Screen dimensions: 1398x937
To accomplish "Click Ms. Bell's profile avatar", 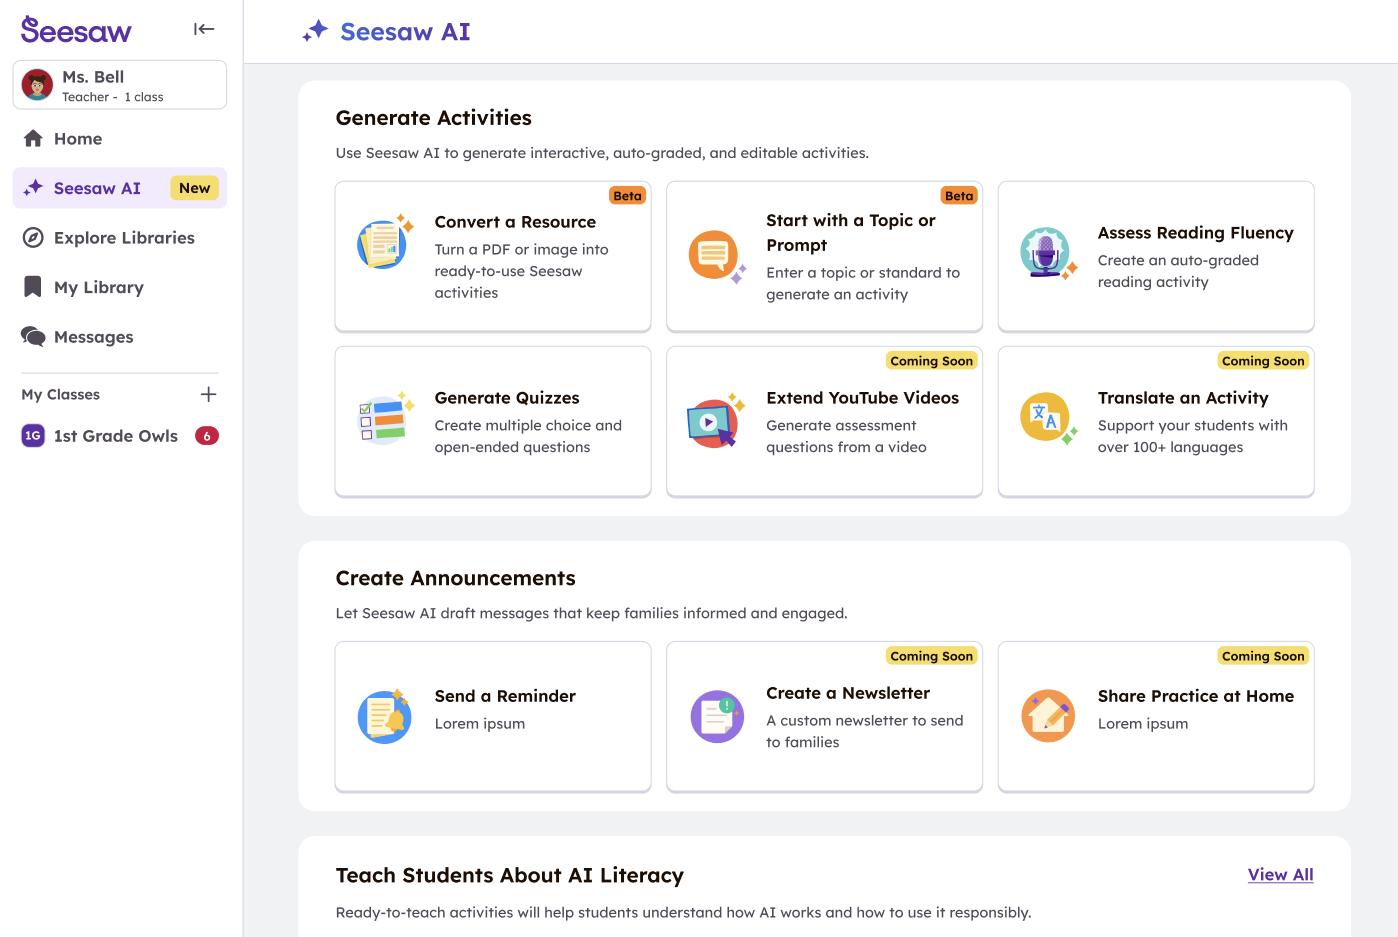I will click(37, 85).
